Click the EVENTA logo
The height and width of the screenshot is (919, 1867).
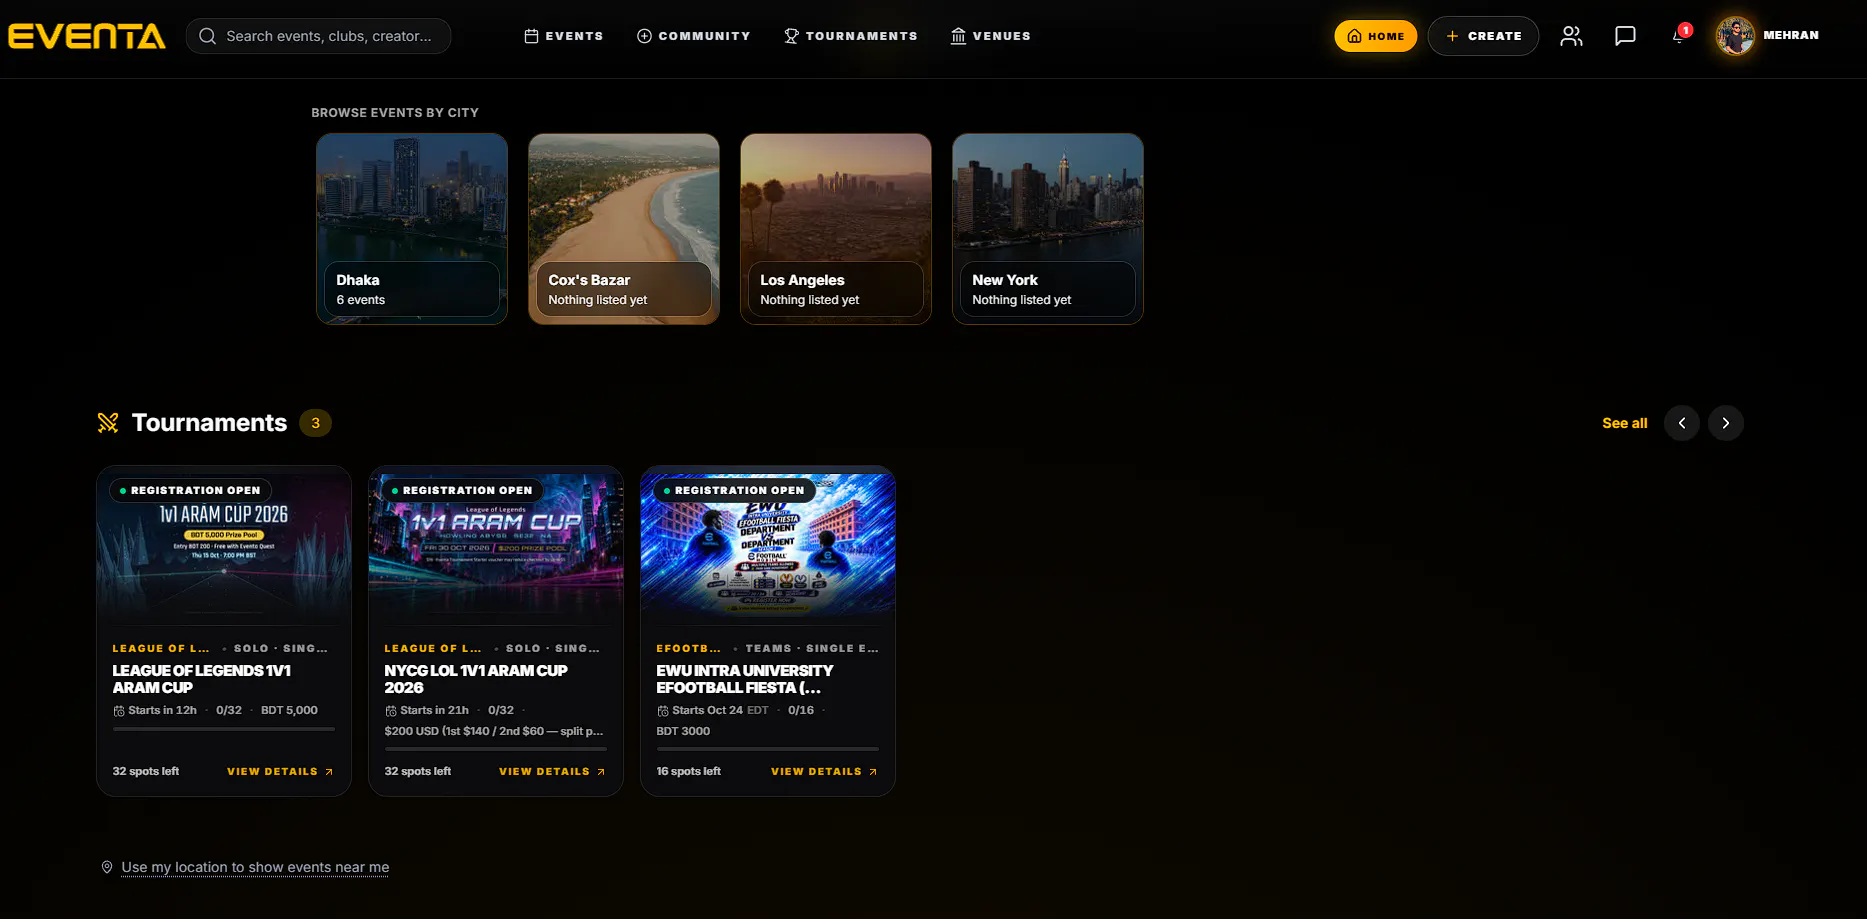(x=87, y=36)
